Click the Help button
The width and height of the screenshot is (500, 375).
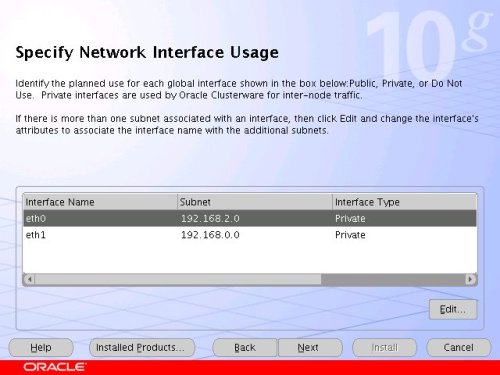coord(41,348)
